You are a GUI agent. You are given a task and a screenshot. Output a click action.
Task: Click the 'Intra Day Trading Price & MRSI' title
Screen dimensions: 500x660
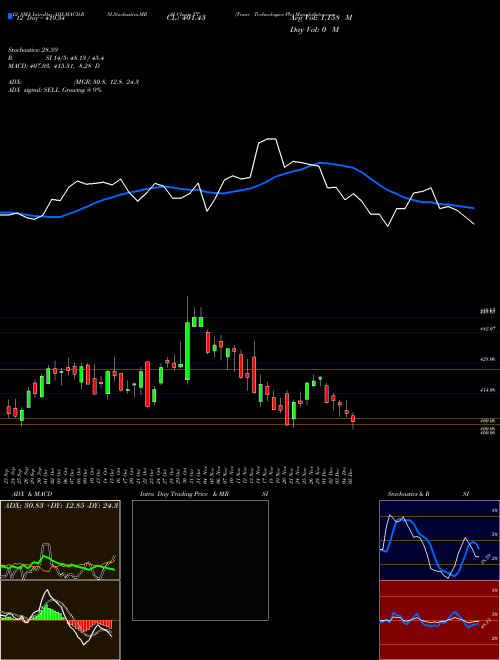pyautogui.click(x=205, y=494)
